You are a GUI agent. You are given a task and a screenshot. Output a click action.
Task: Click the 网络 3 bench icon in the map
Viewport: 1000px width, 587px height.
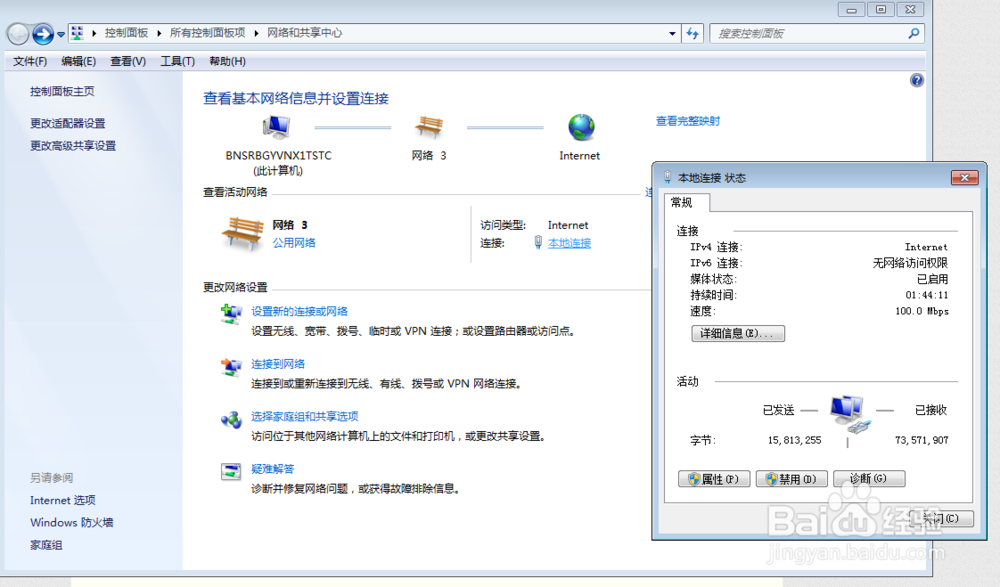(429, 128)
